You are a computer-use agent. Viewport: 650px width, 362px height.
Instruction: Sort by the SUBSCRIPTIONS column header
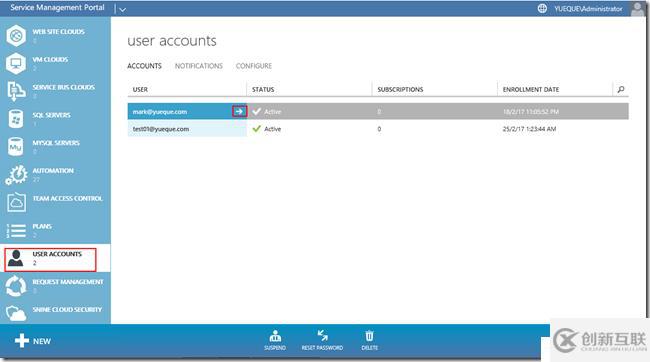(x=400, y=89)
